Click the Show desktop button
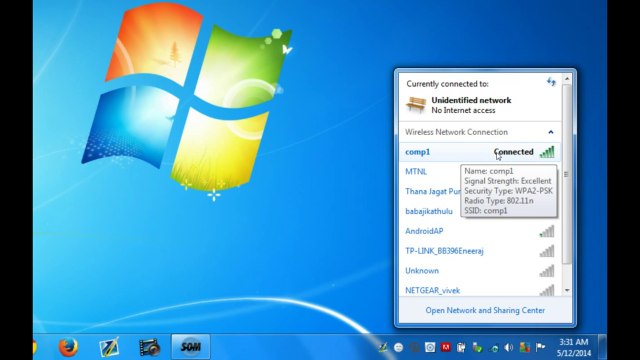This screenshot has height=360, width=640. click(x=602, y=347)
